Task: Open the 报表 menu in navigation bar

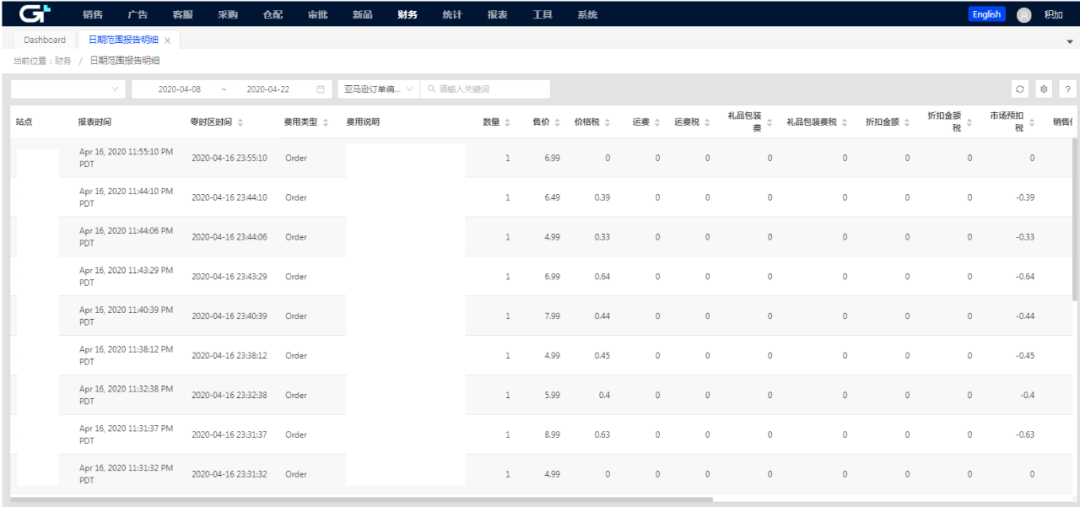Action: click(497, 15)
